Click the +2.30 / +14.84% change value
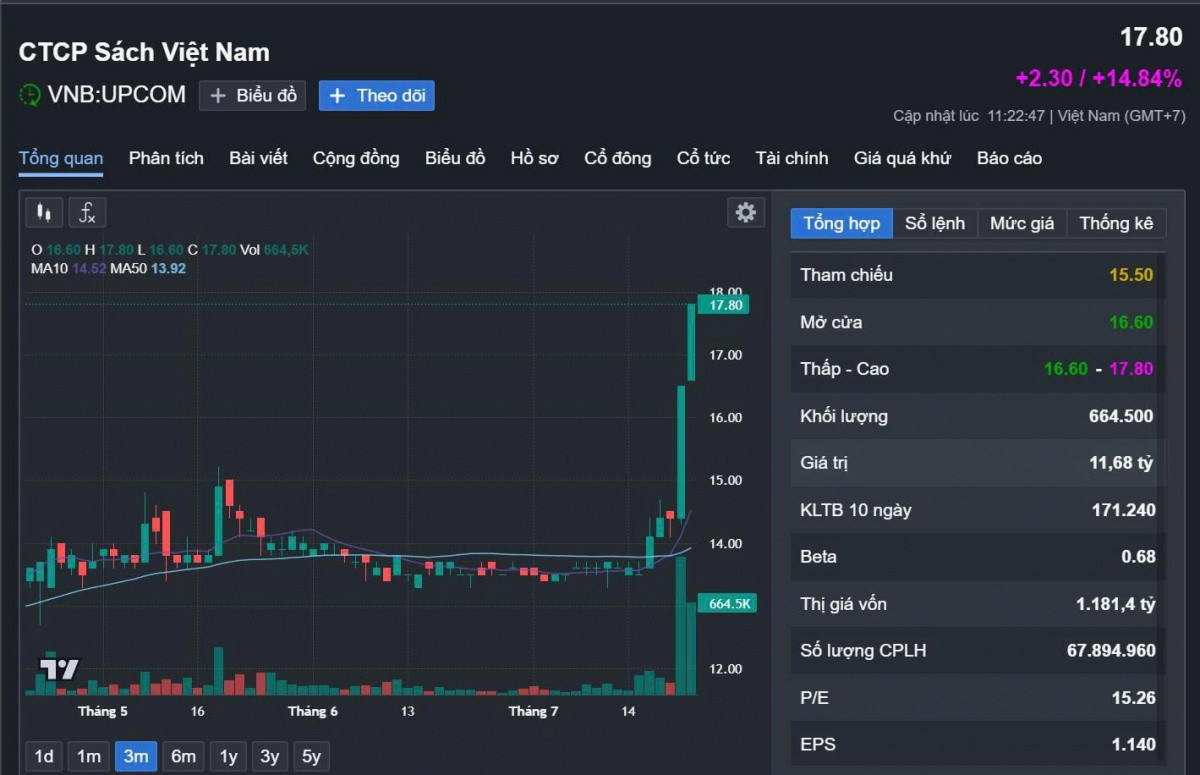Viewport: 1200px width, 775px height. 1098,78
